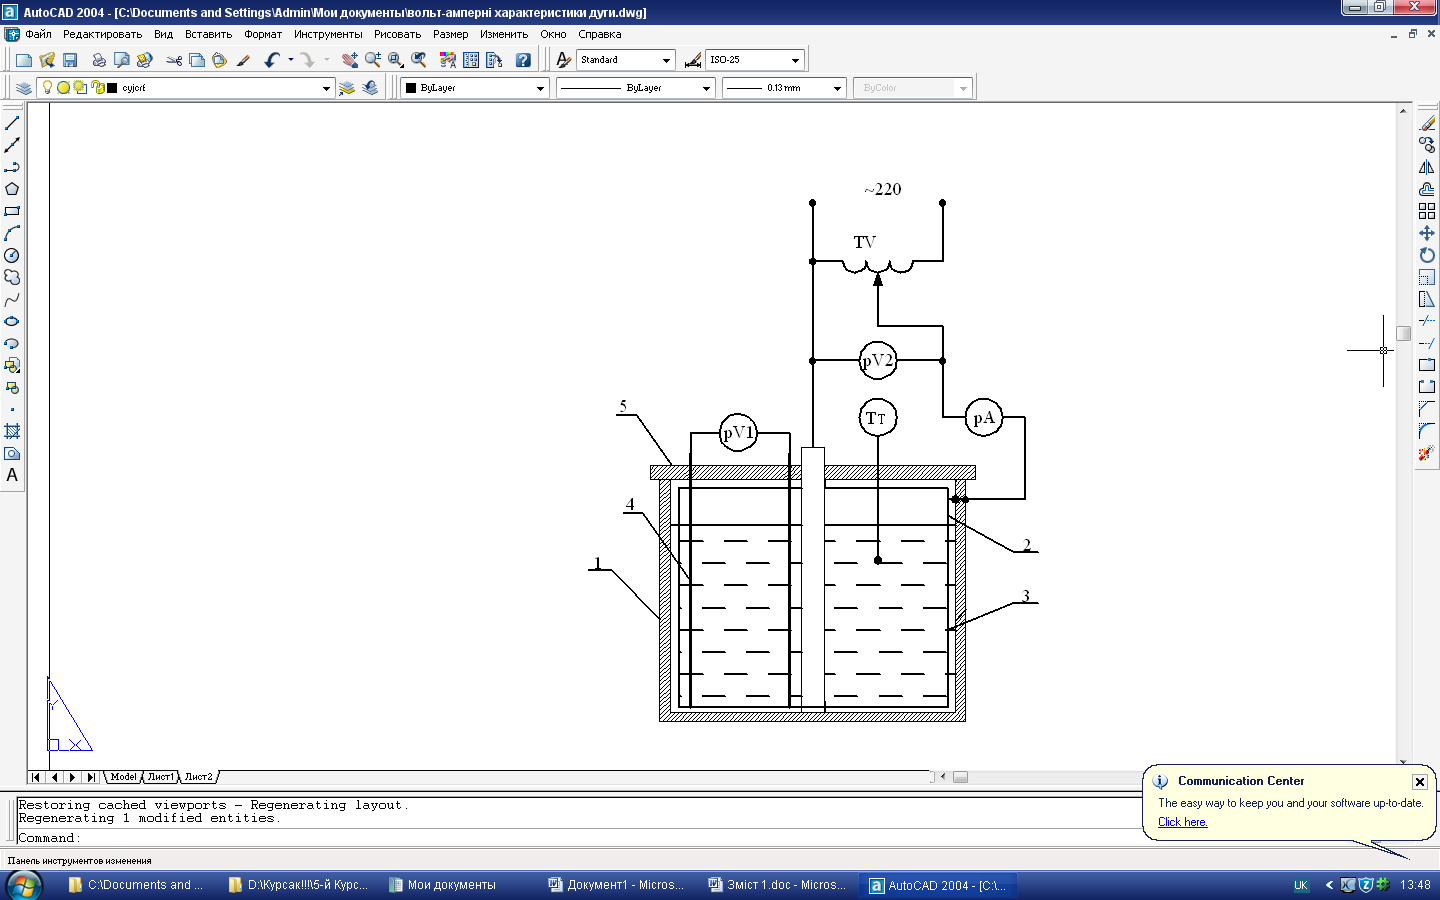Open the Вставить menu
Viewport: 1440px width, 900px height.
[208, 34]
